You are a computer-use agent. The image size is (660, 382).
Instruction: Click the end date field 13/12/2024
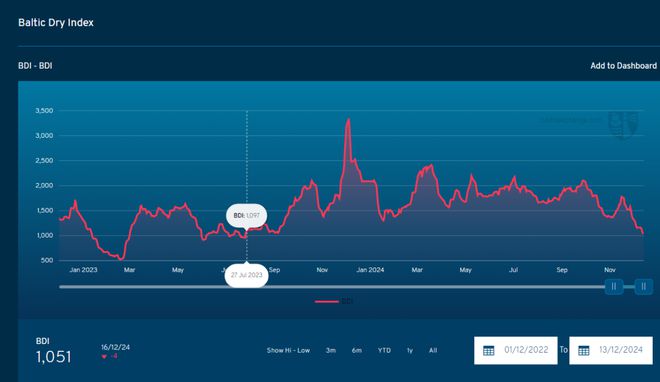point(611,350)
